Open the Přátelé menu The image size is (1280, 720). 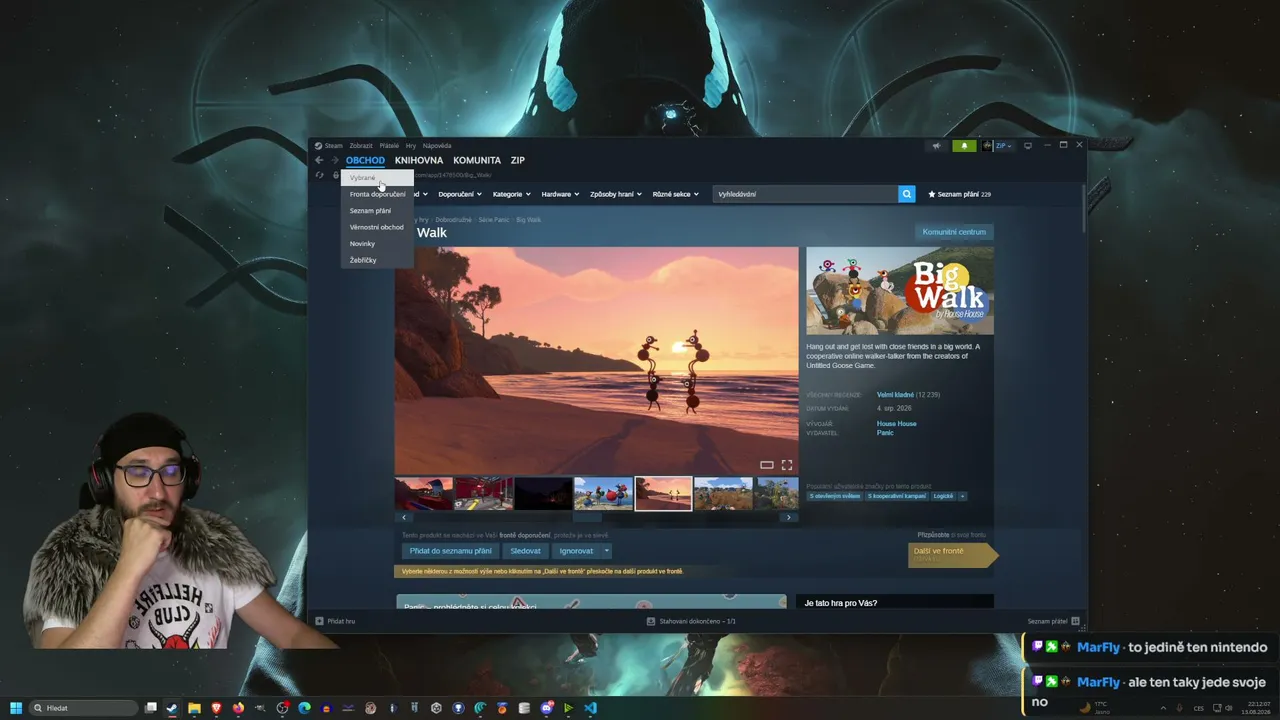click(x=389, y=146)
